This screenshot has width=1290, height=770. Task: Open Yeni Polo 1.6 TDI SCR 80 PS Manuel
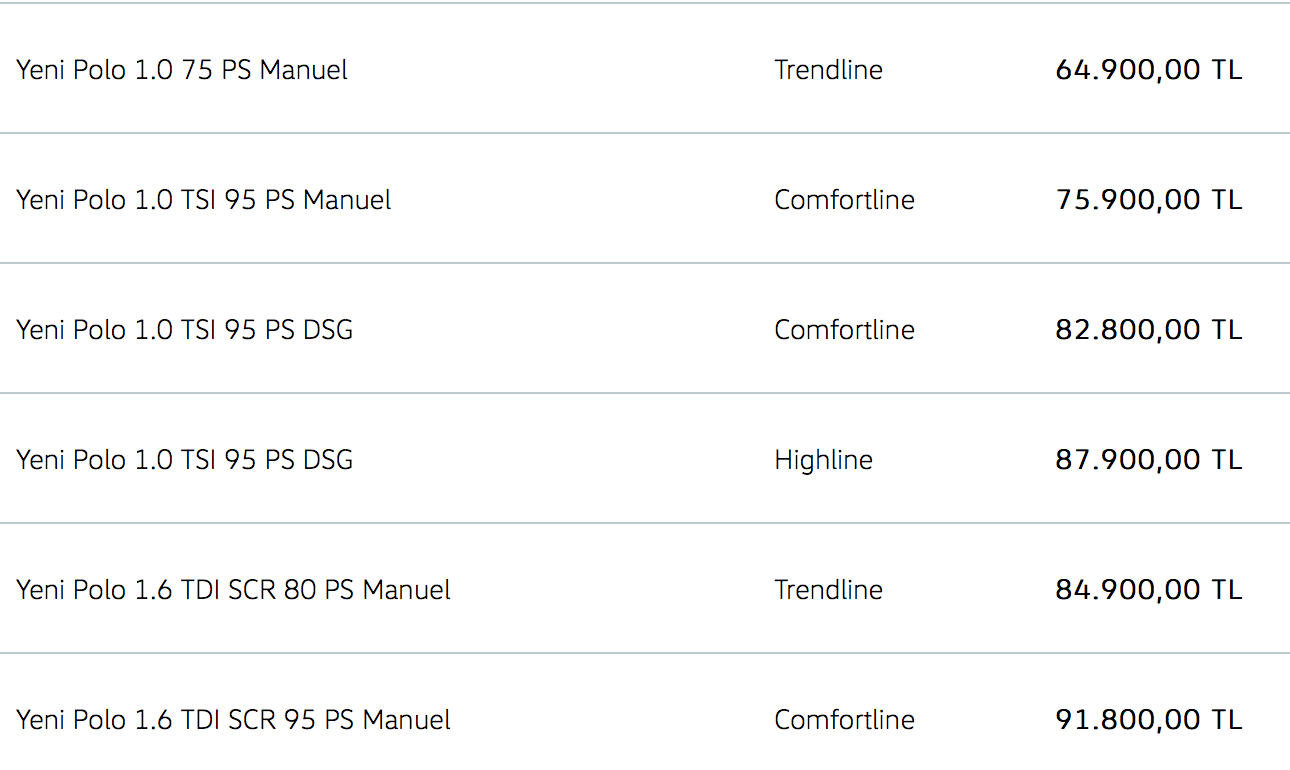(x=233, y=590)
